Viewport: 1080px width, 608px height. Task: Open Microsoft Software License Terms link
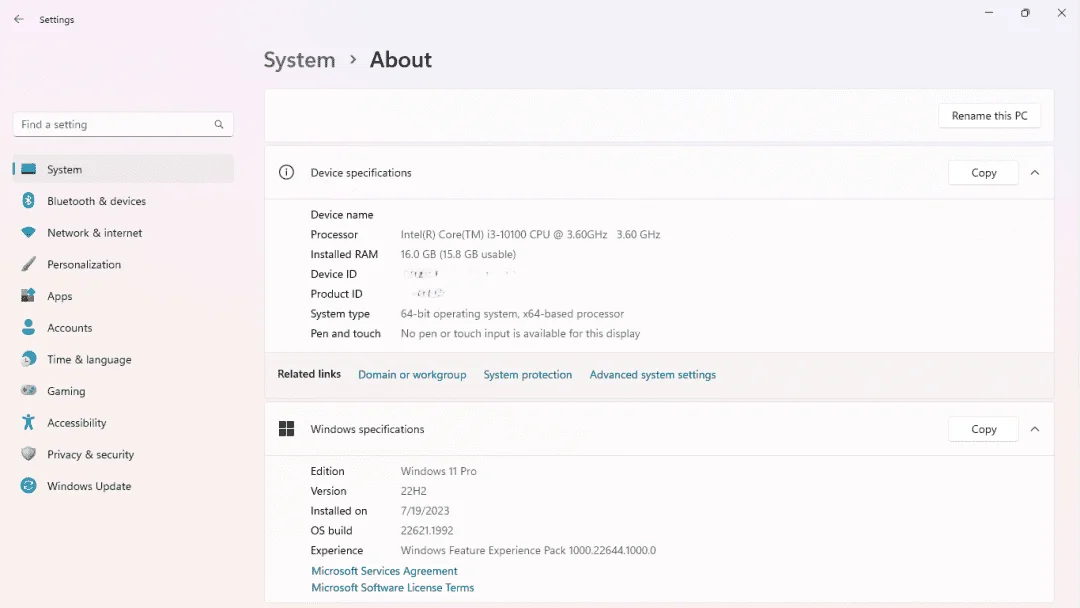point(393,587)
